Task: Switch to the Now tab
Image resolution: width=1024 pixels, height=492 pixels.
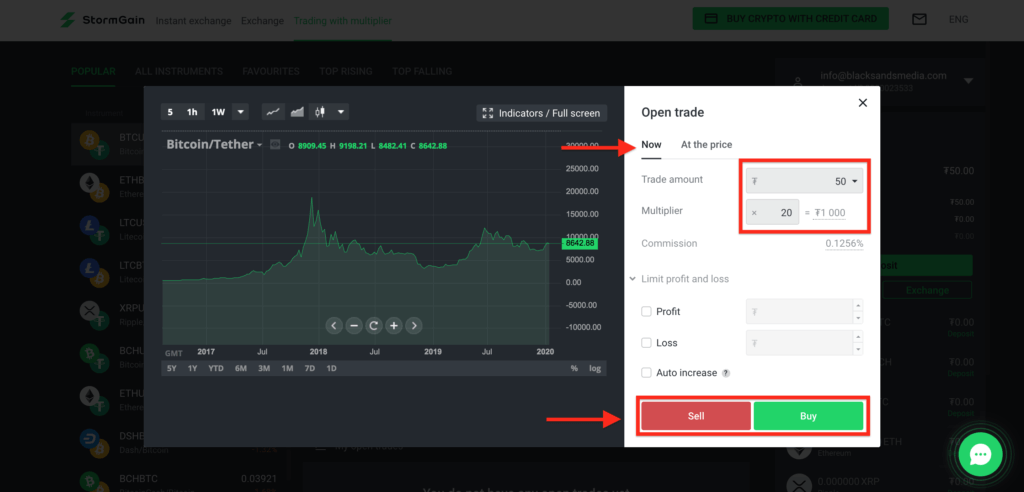Action: tap(651, 145)
